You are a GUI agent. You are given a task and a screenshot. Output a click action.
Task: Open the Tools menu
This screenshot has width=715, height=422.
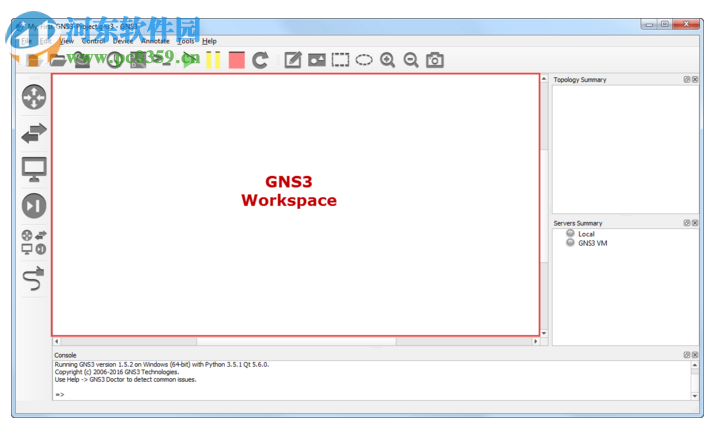[186, 41]
